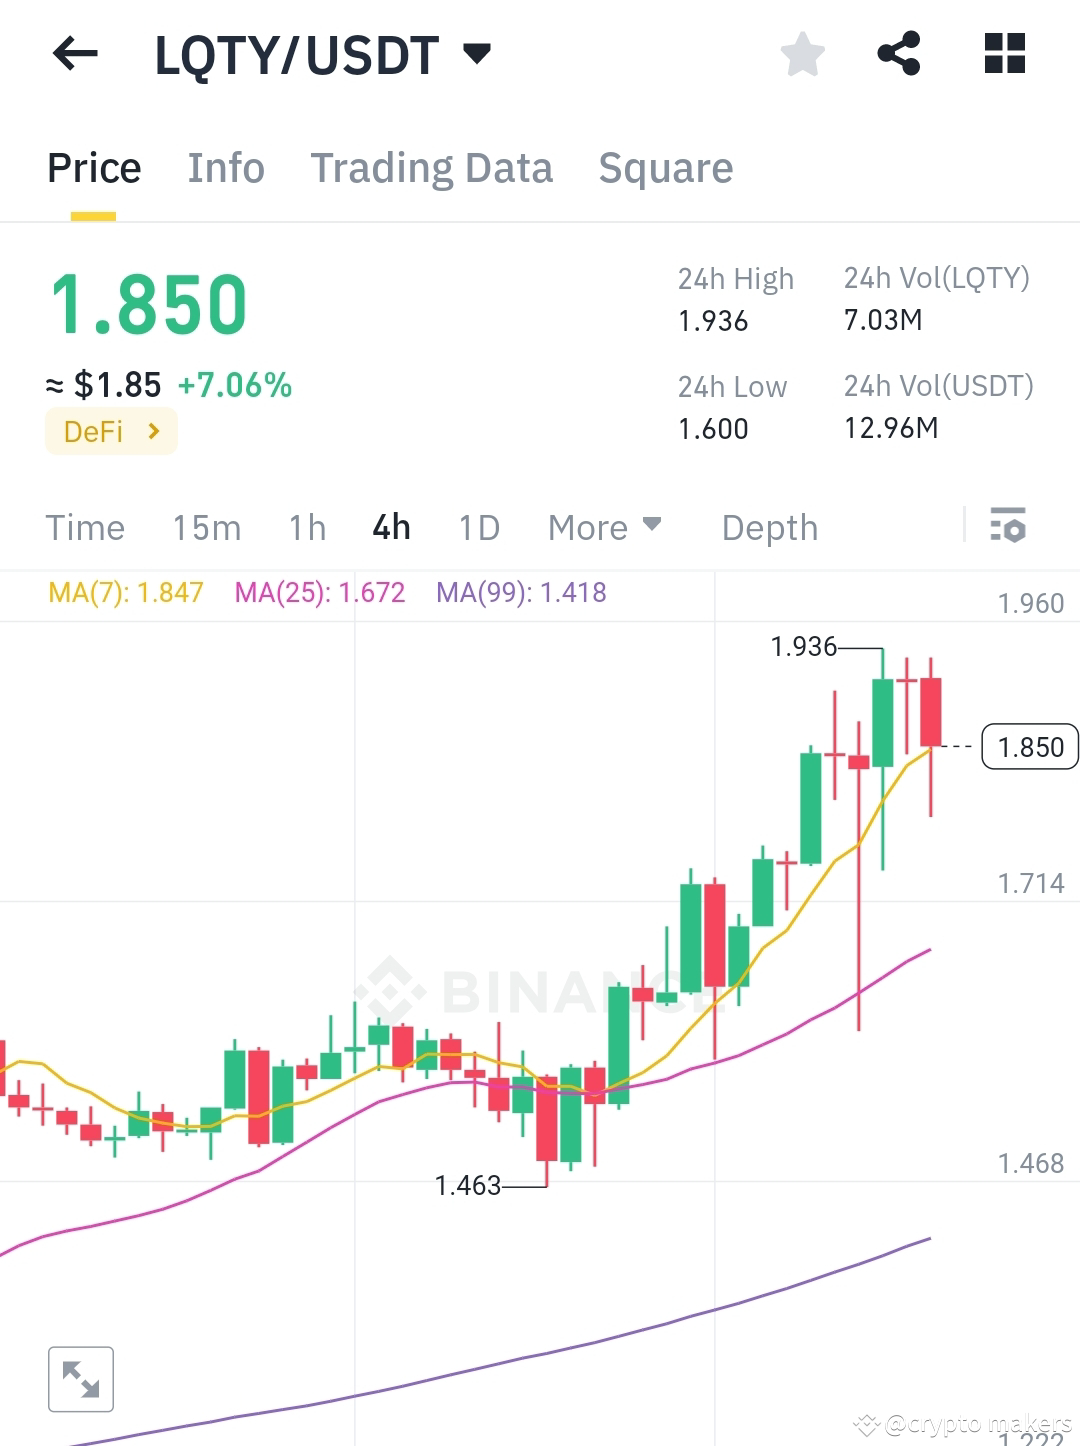Switch to the Trading Data tab

(x=432, y=167)
